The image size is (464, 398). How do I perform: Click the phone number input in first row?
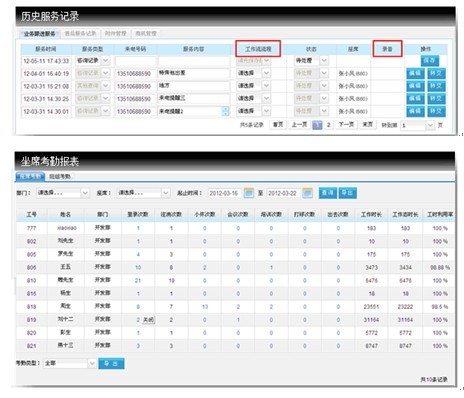[135, 61]
